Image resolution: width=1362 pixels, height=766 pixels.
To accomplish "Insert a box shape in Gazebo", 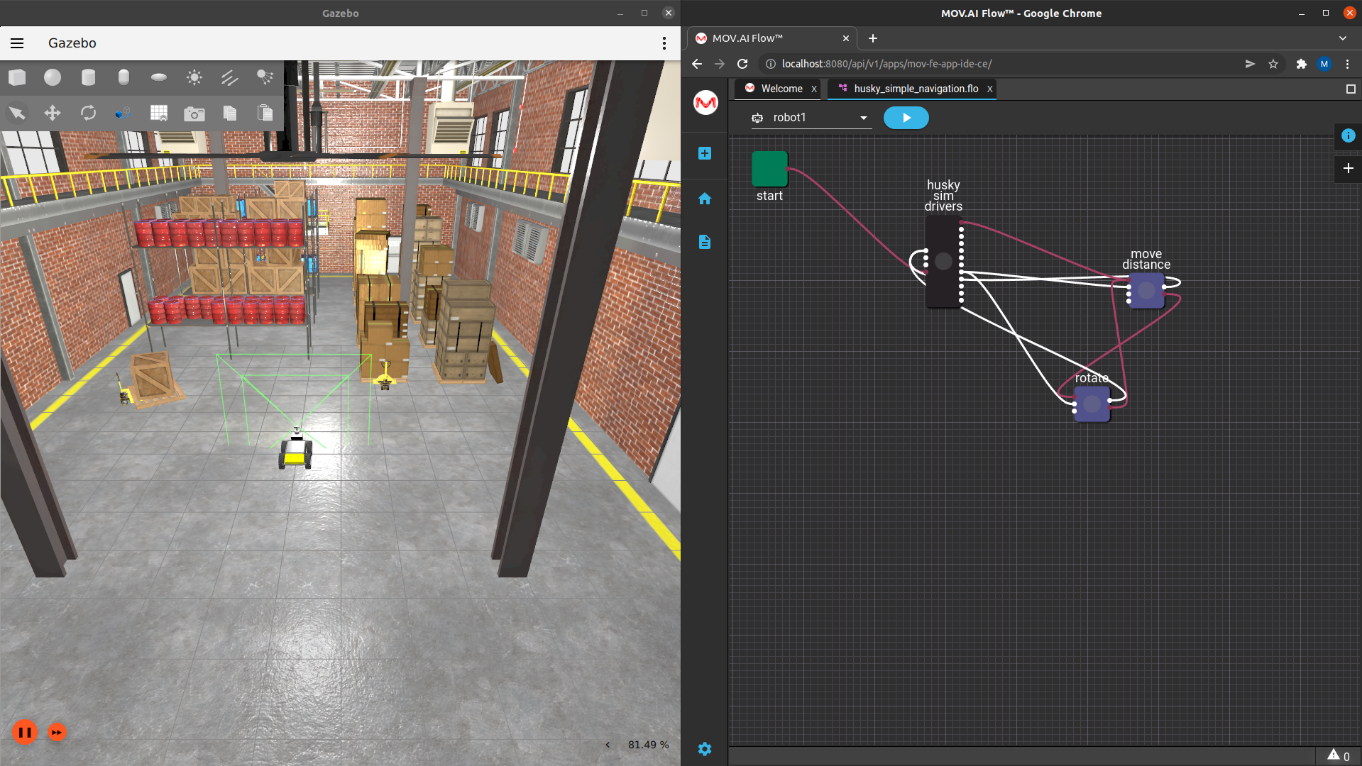I will (x=17, y=77).
